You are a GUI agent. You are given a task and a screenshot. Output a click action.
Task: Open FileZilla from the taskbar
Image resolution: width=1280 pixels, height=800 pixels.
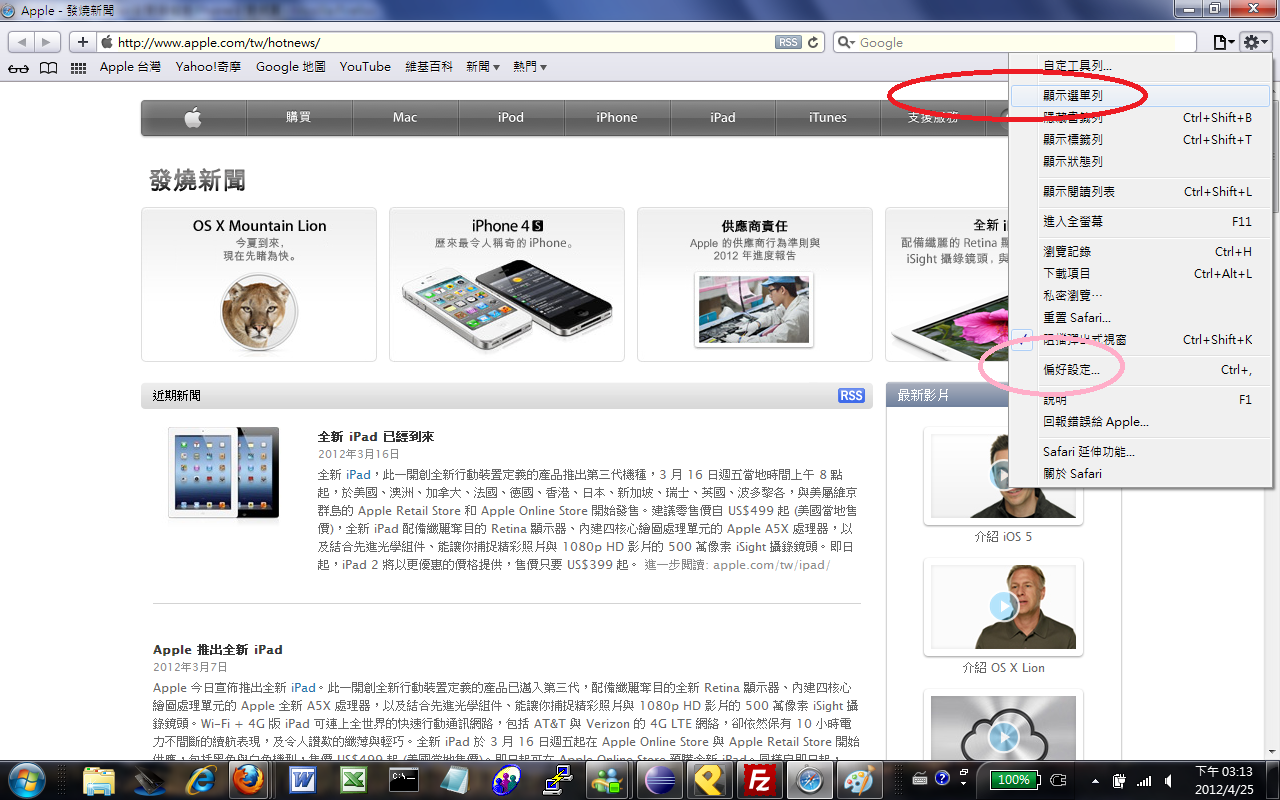(757, 780)
